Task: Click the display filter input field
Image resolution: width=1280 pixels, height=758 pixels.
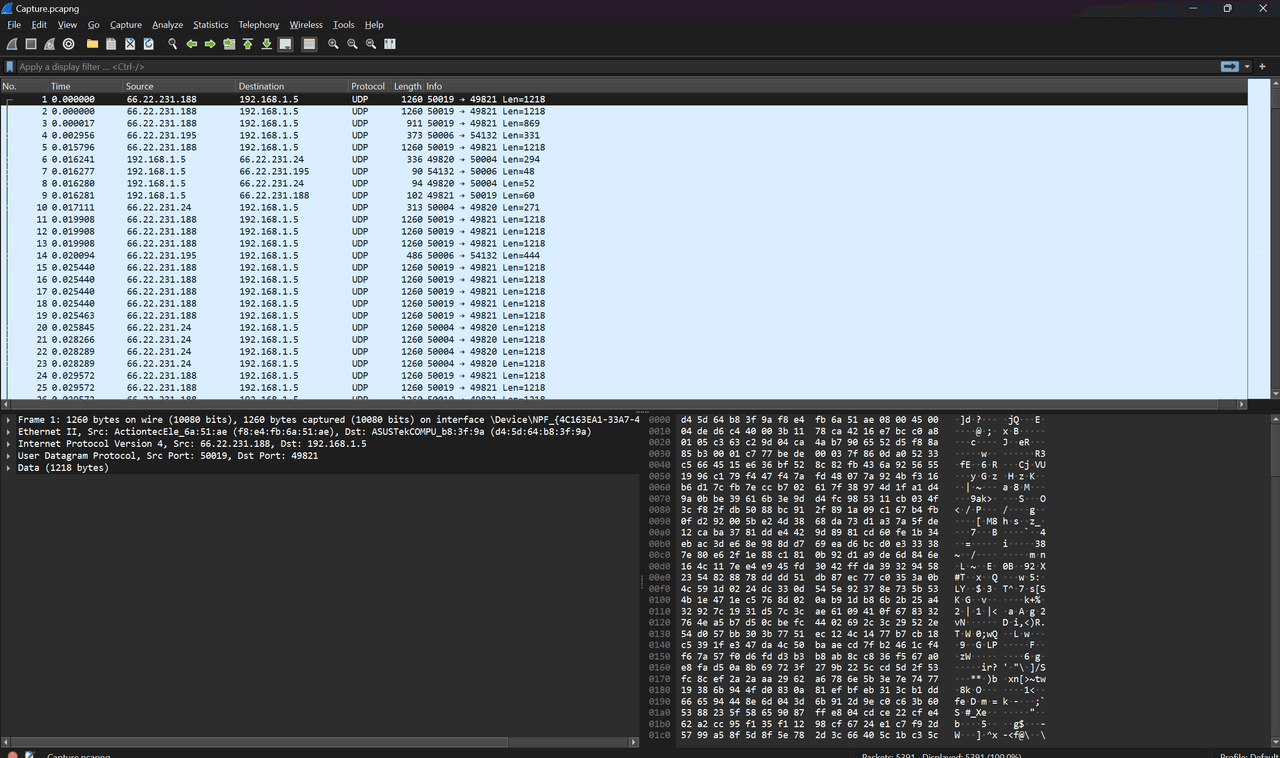Action: tap(615, 67)
